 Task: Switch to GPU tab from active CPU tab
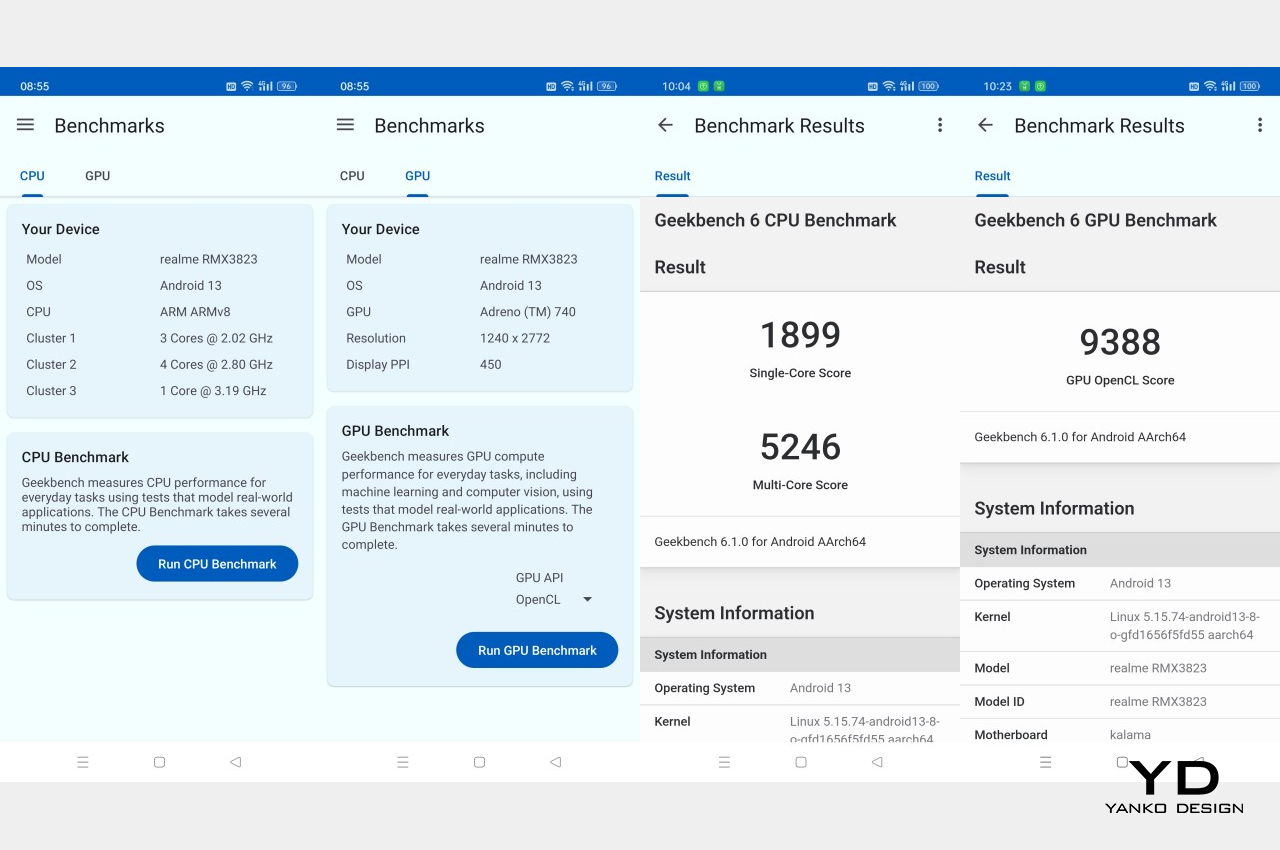click(x=97, y=176)
